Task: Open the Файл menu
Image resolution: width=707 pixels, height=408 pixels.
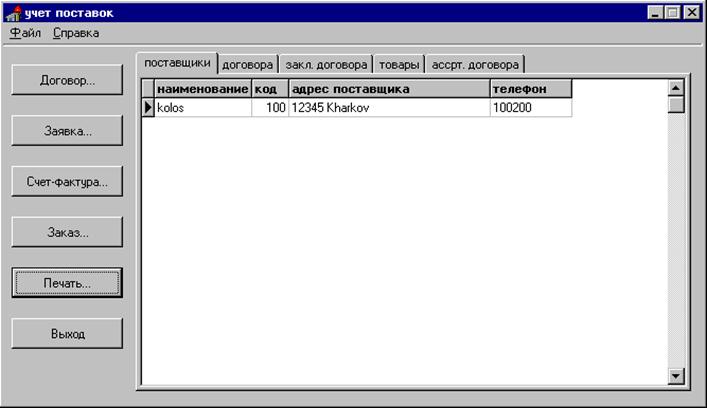Action: tap(24, 33)
